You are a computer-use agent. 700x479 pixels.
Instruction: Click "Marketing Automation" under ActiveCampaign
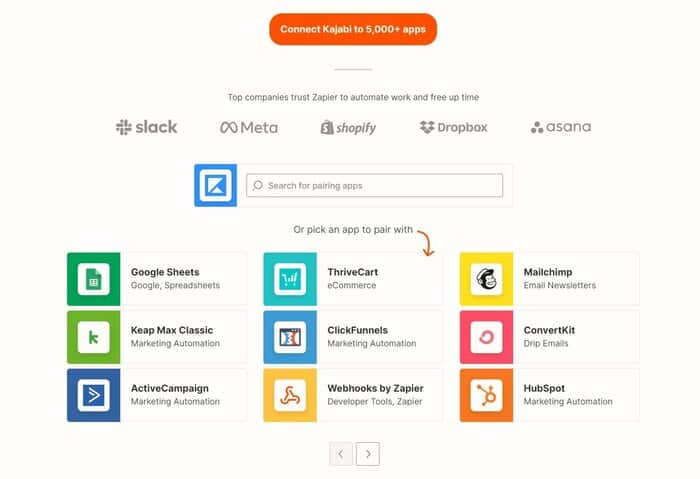pyautogui.click(x=175, y=401)
